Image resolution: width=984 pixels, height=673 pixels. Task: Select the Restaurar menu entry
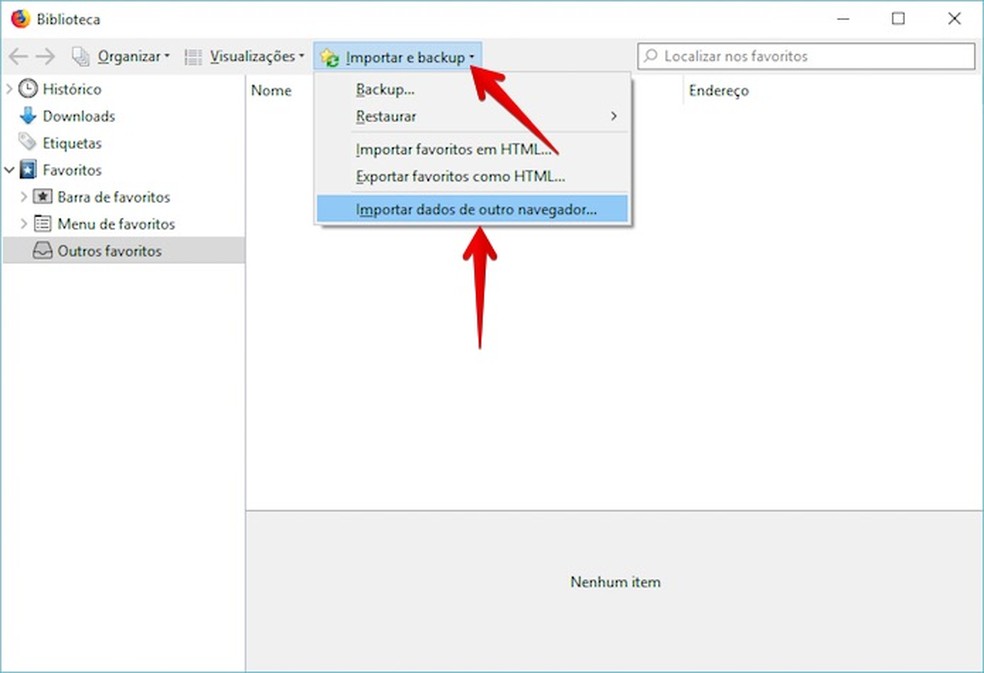tap(472, 116)
